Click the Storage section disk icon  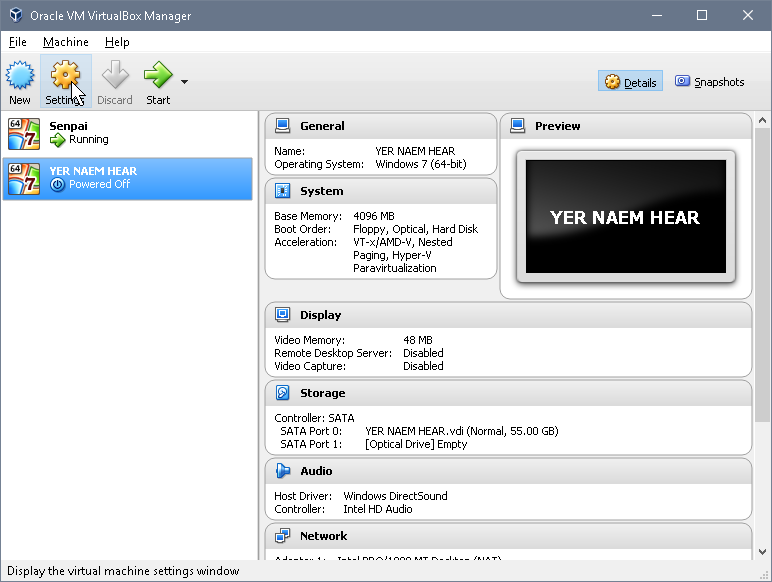pos(283,392)
